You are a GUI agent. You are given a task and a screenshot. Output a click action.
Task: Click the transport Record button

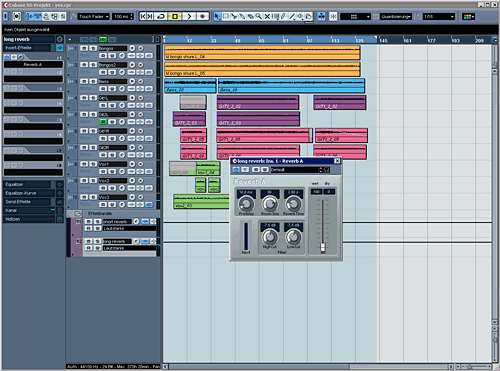coord(202,16)
